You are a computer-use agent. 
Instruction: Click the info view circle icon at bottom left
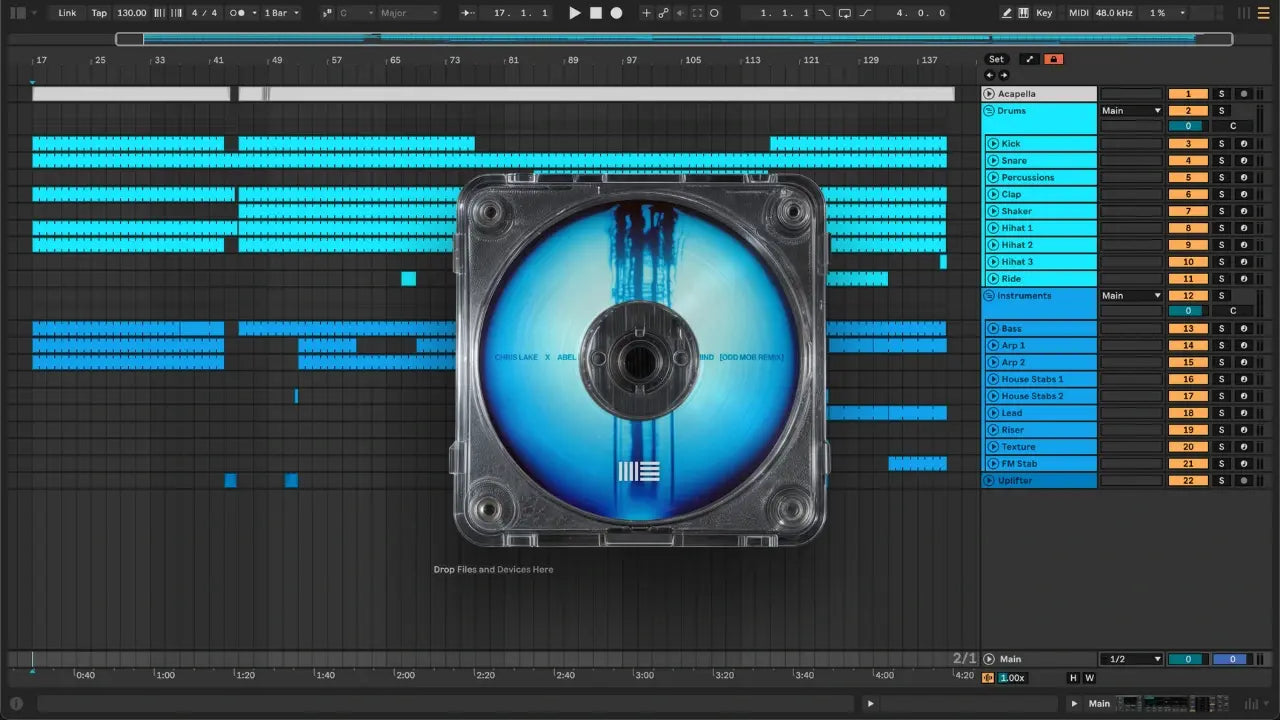tap(16, 703)
